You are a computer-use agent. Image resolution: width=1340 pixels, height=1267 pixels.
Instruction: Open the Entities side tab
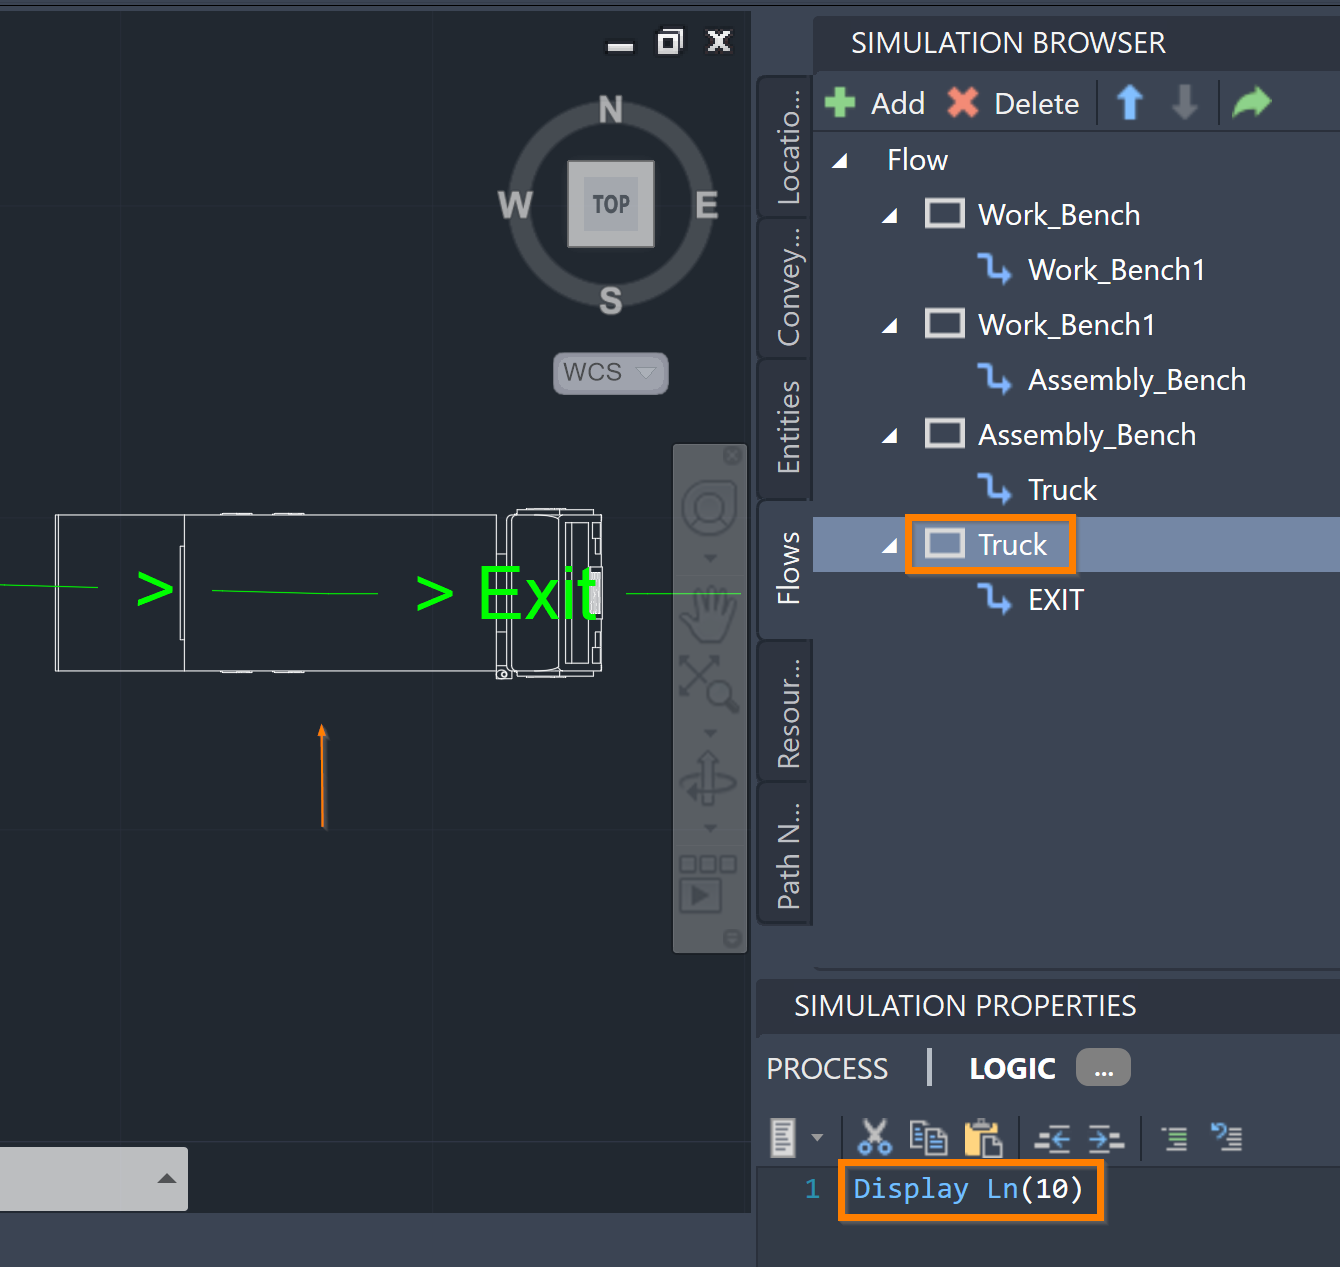(787, 427)
